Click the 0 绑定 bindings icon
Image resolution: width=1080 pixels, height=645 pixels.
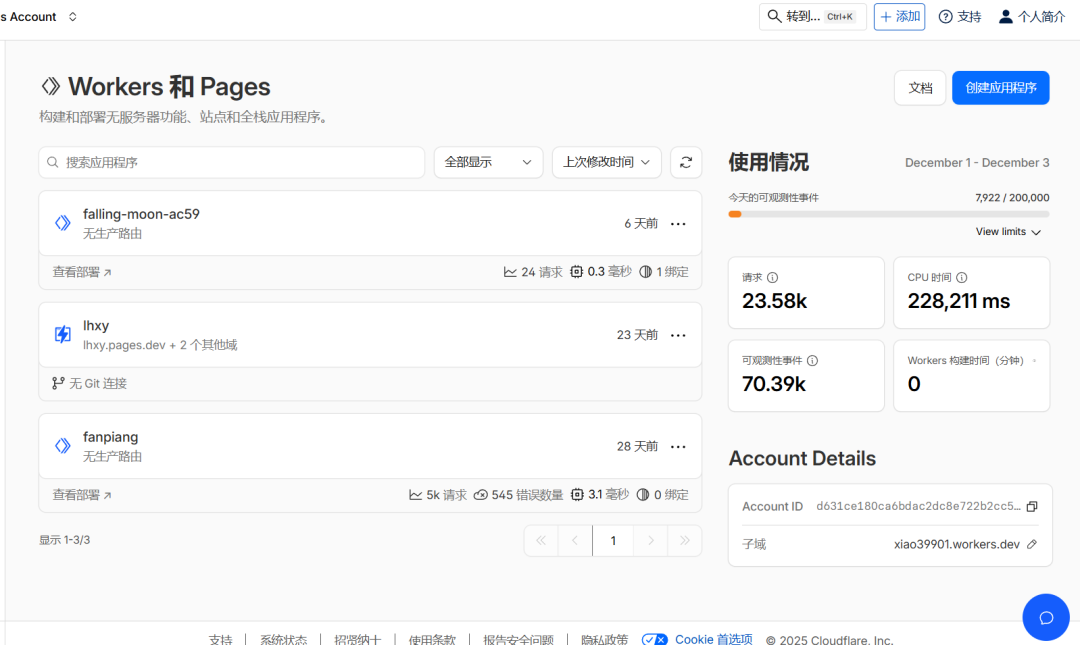pos(643,495)
